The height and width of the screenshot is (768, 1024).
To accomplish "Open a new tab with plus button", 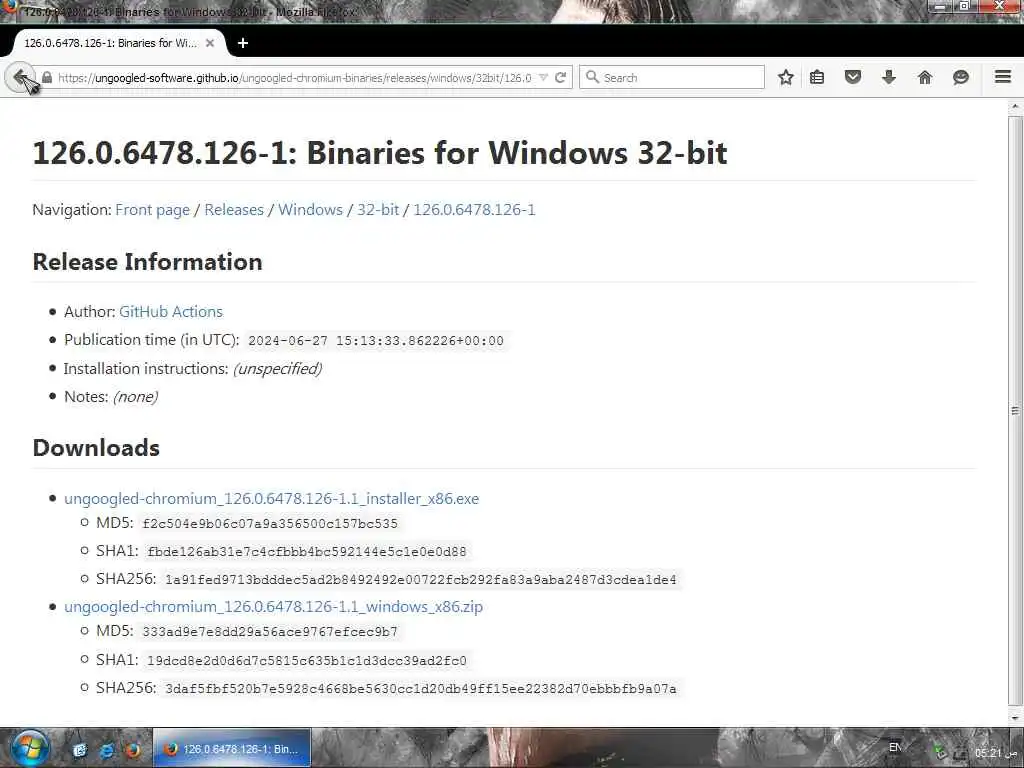I will click(x=243, y=43).
